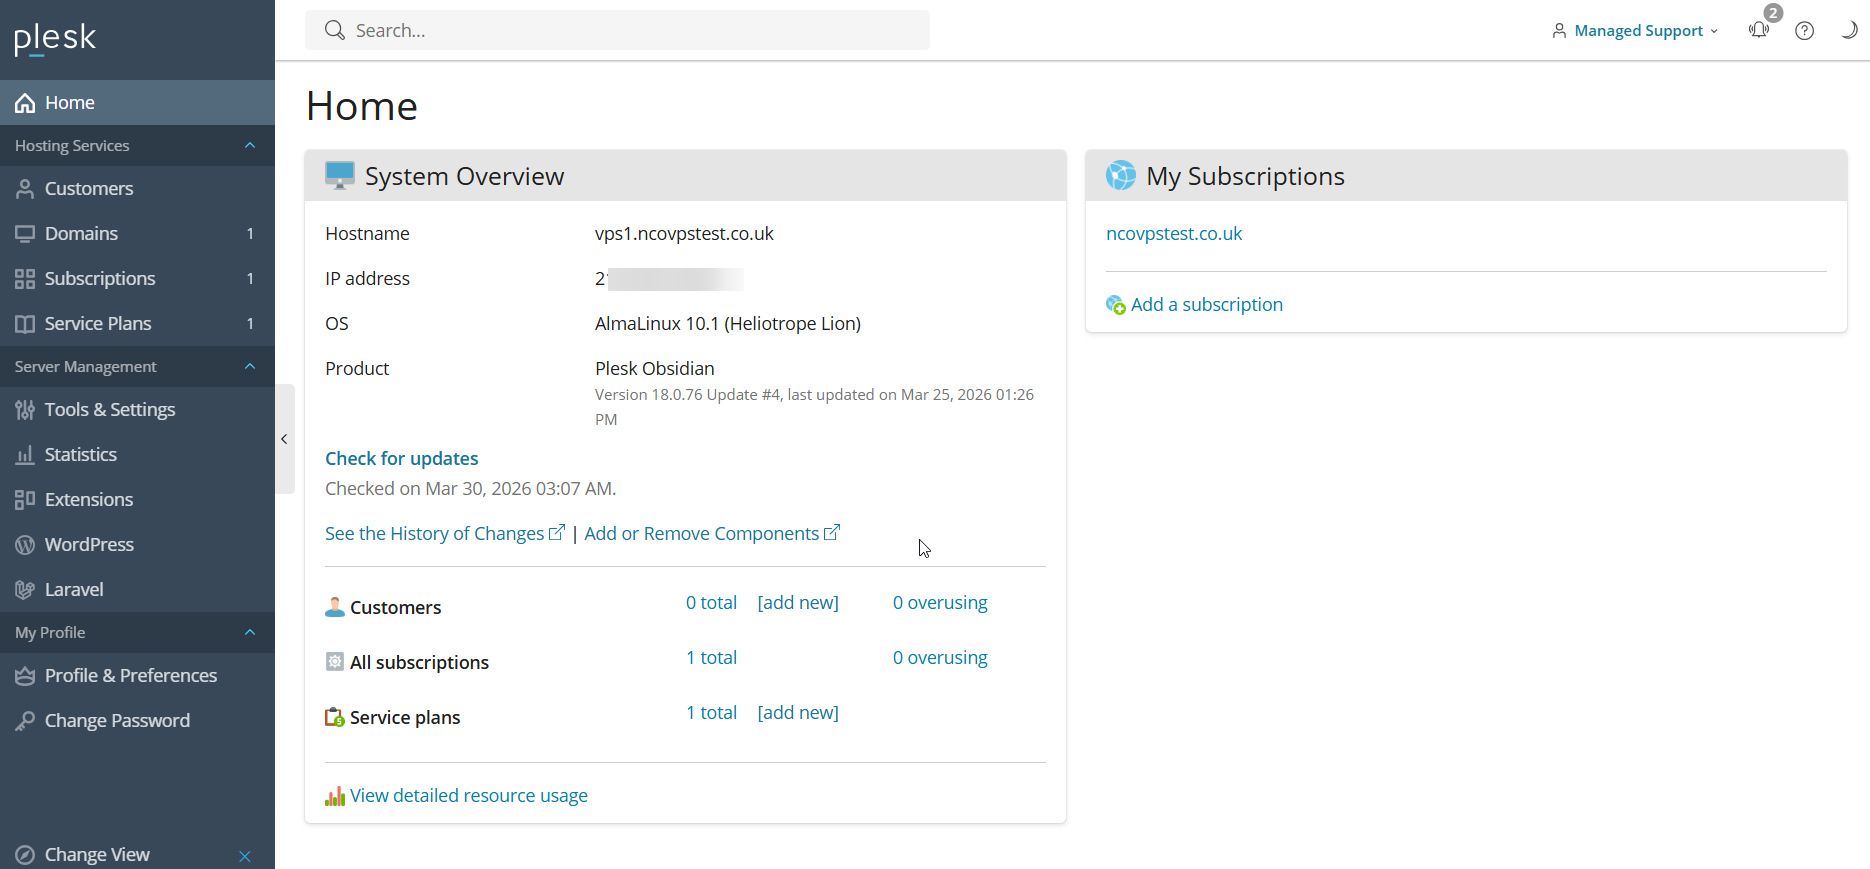Open Customers in the sidebar
Screen dimensions: 1870x869
click(x=137, y=189)
